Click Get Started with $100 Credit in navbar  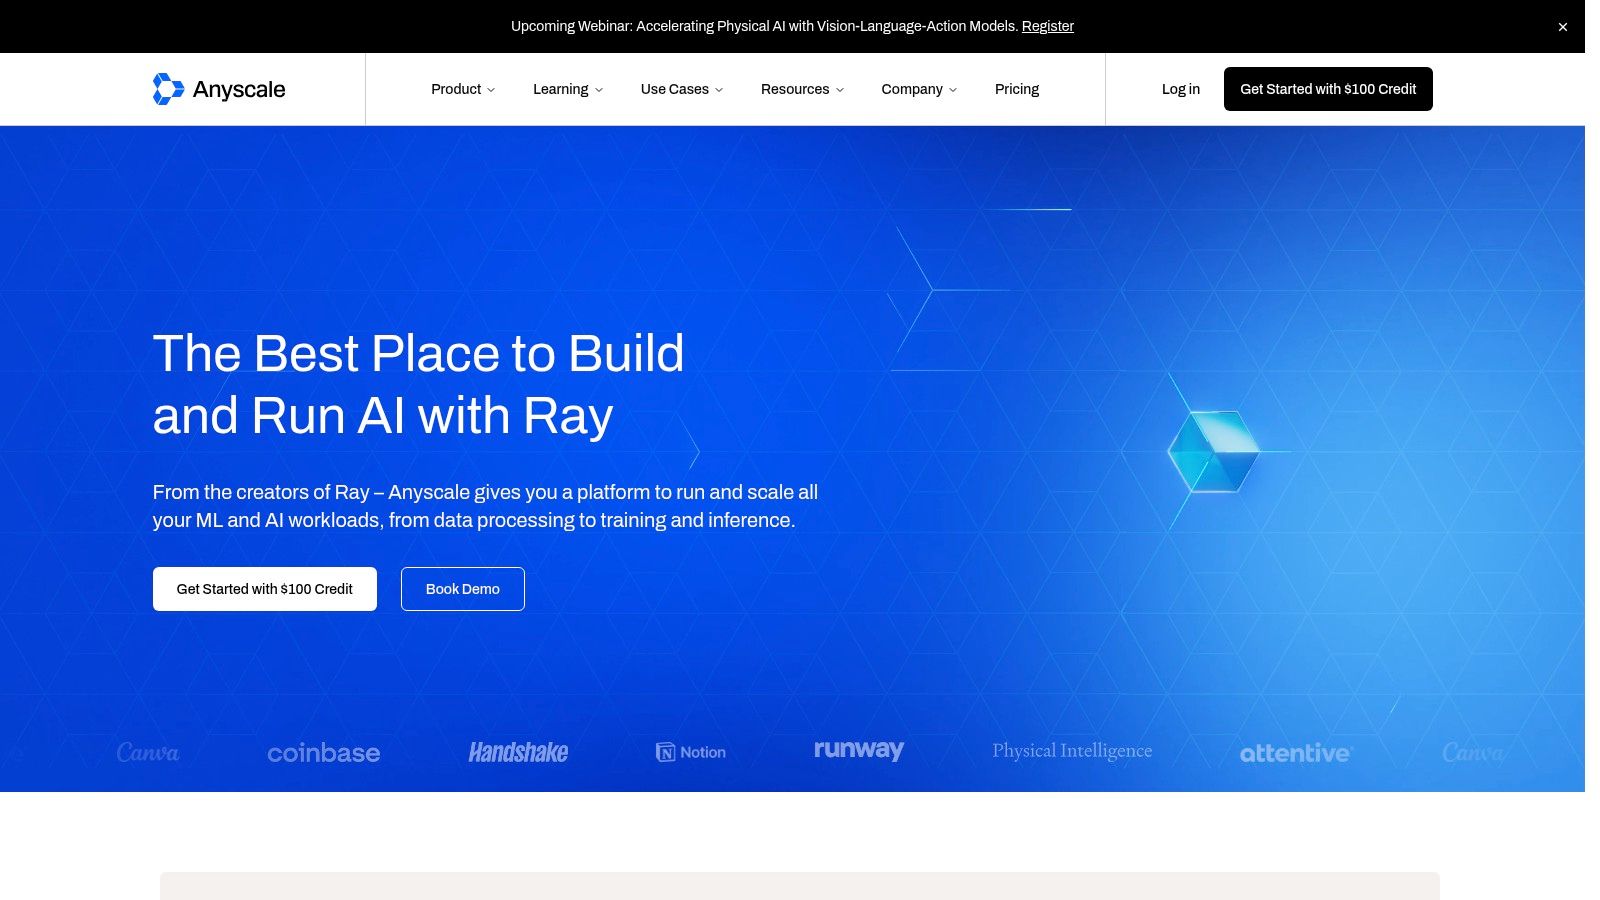(x=1328, y=89)
